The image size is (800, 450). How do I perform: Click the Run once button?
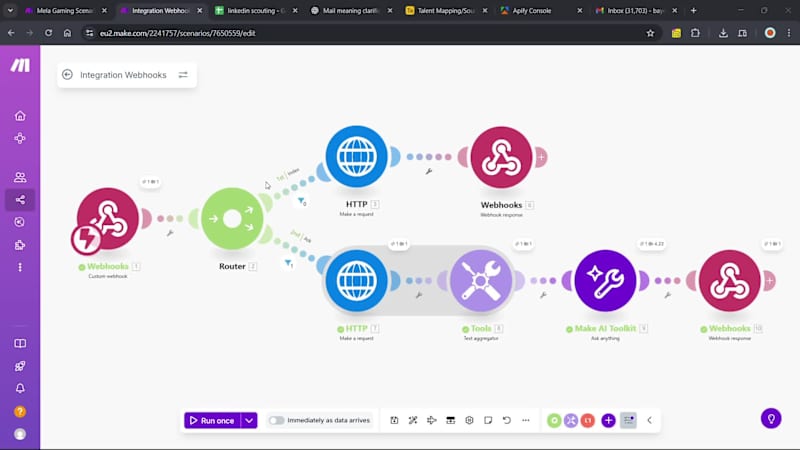[212, 420]
